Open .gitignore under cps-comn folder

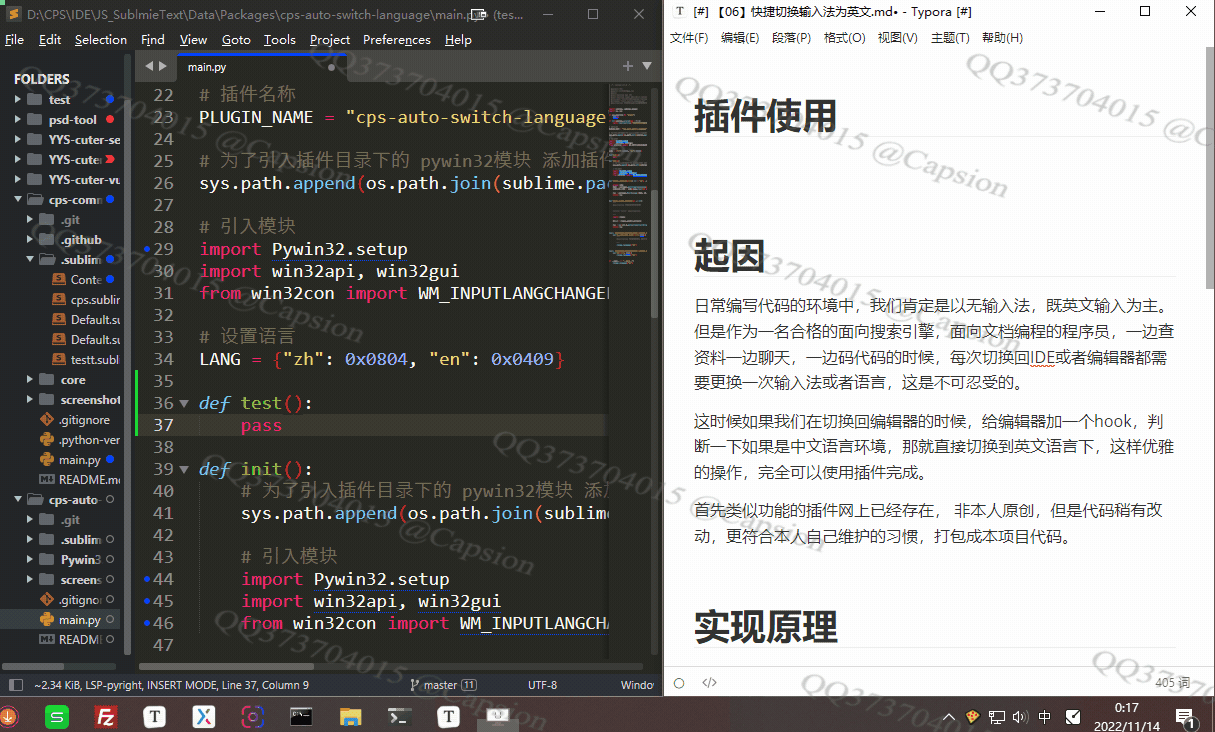[78, 420]
